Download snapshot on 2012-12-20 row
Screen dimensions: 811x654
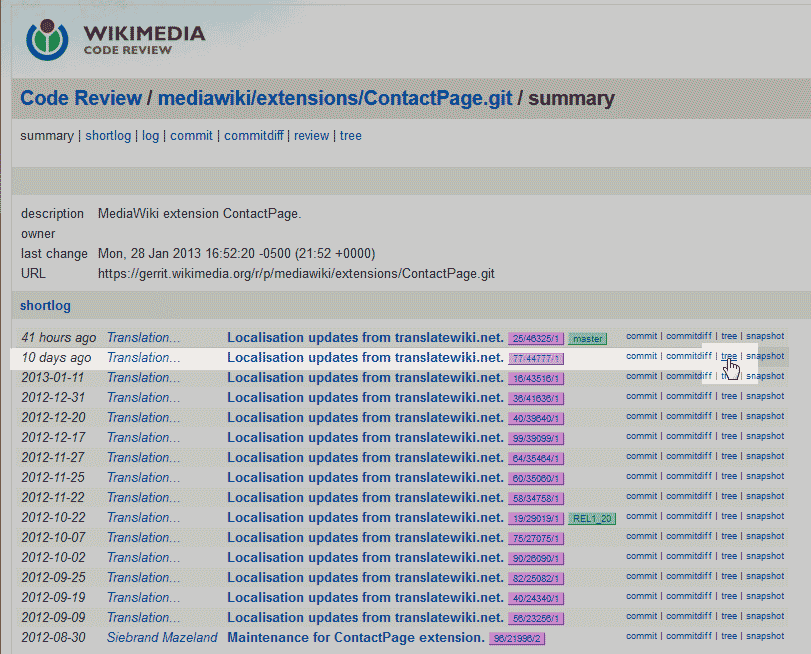(765, 416)
